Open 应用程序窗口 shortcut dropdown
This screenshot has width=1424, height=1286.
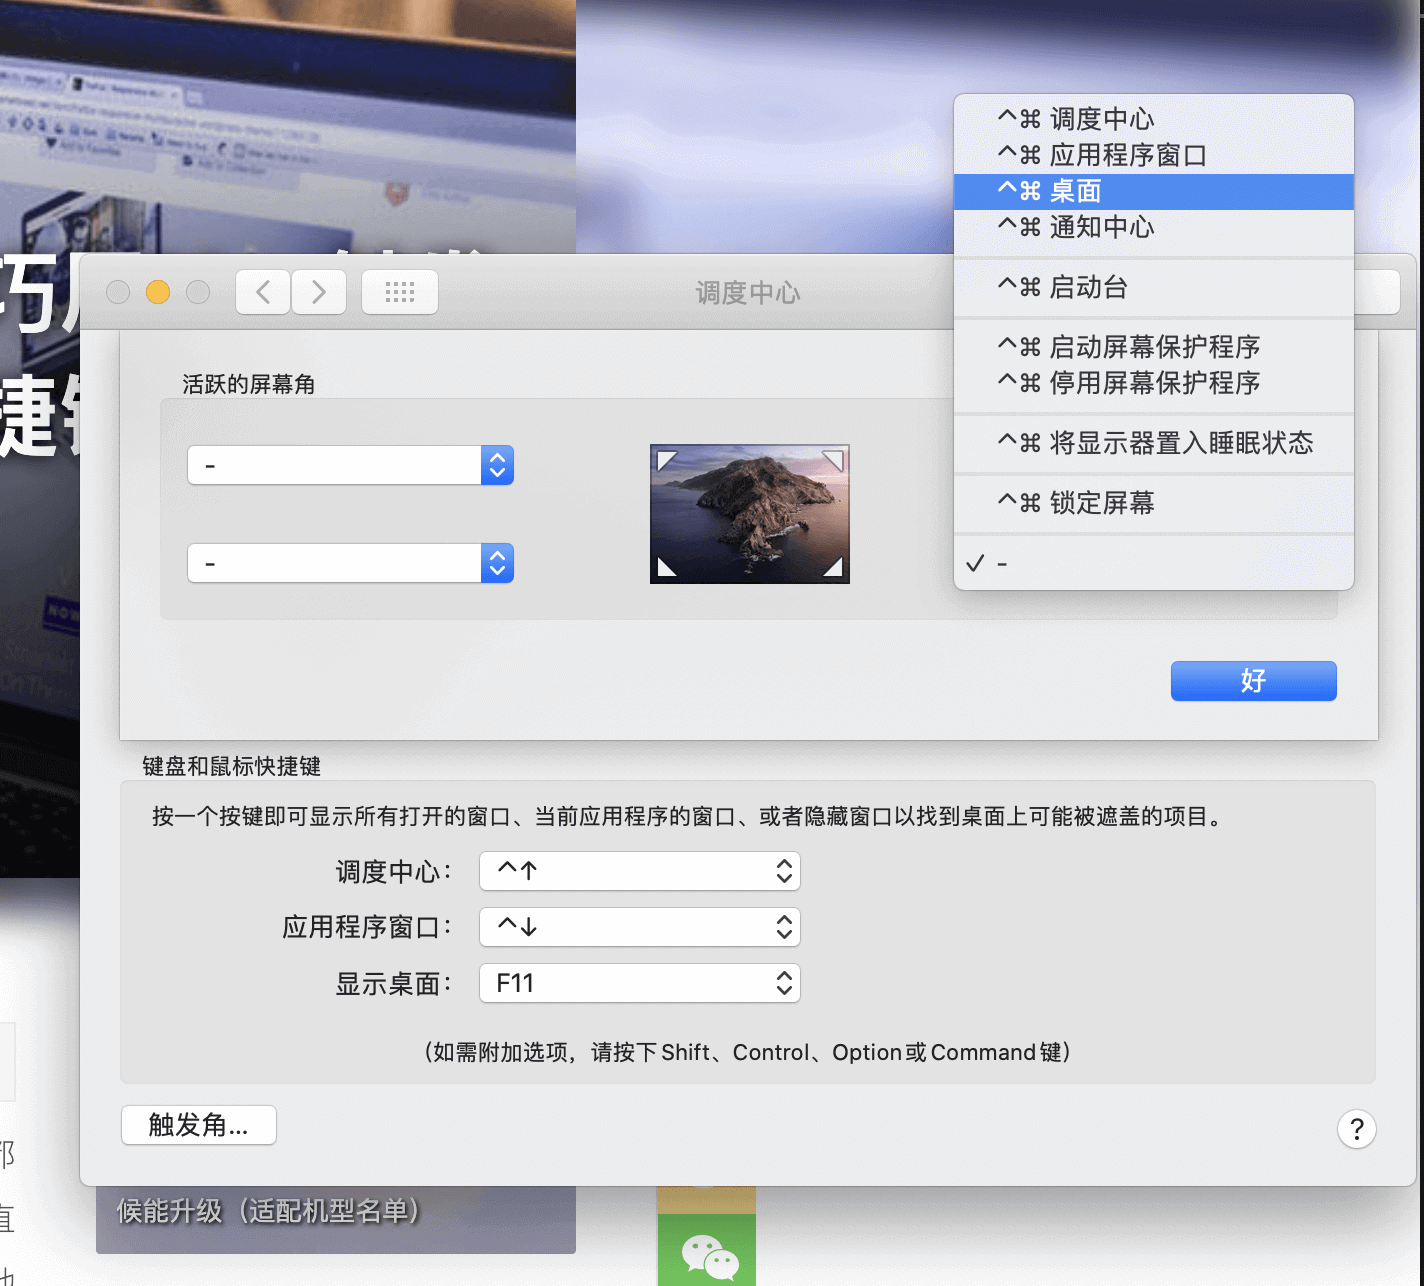click(x=640, y=927)
